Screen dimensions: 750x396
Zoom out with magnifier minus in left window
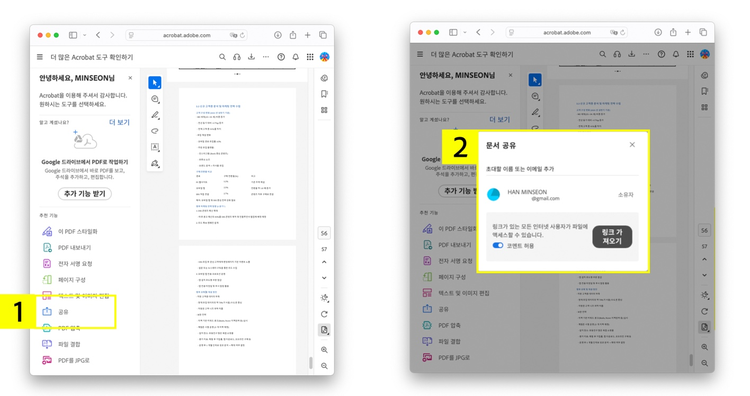coord(324,366)
